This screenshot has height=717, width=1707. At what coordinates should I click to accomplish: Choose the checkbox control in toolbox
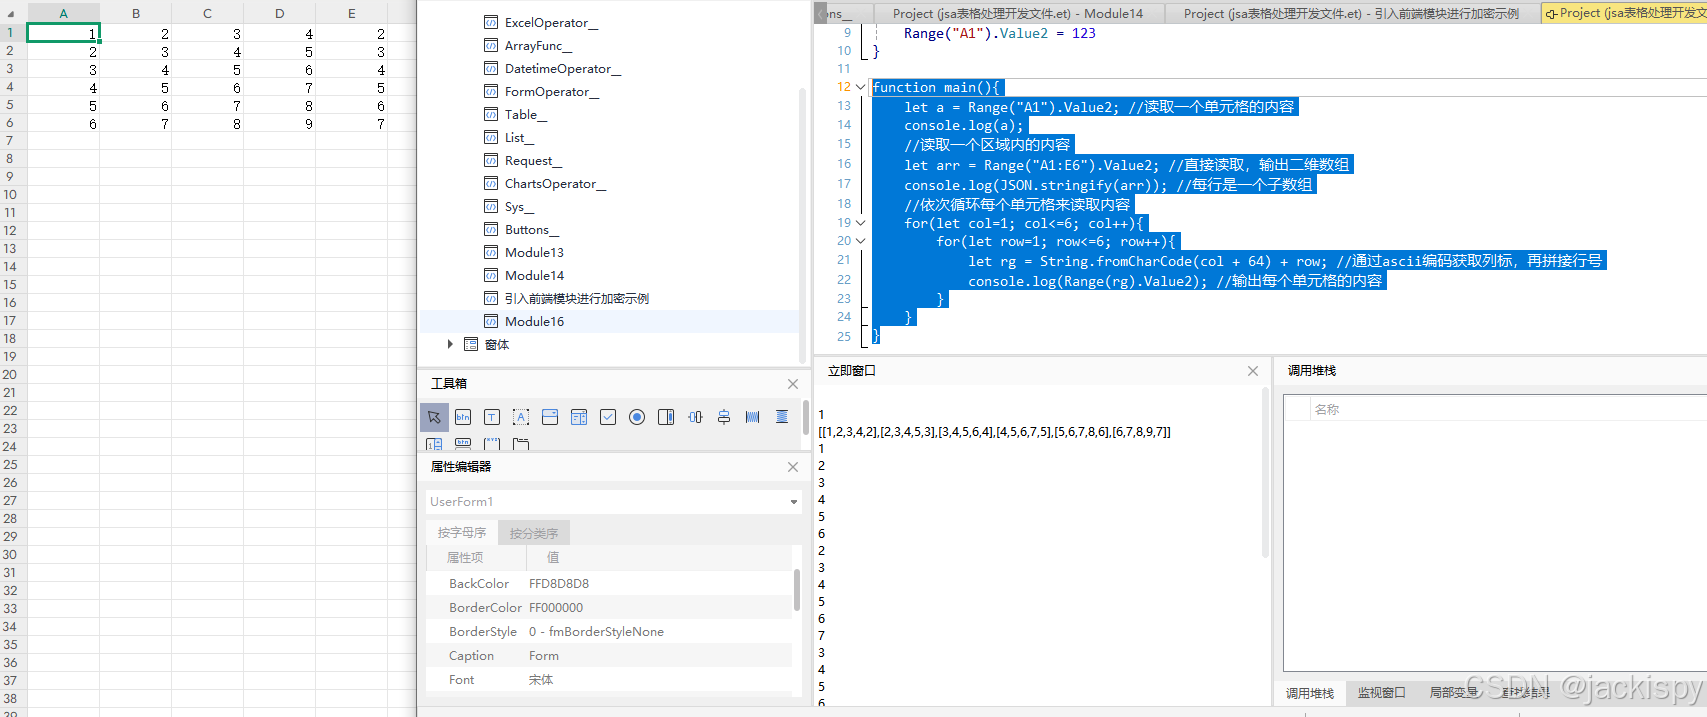(x=608, y=417)
